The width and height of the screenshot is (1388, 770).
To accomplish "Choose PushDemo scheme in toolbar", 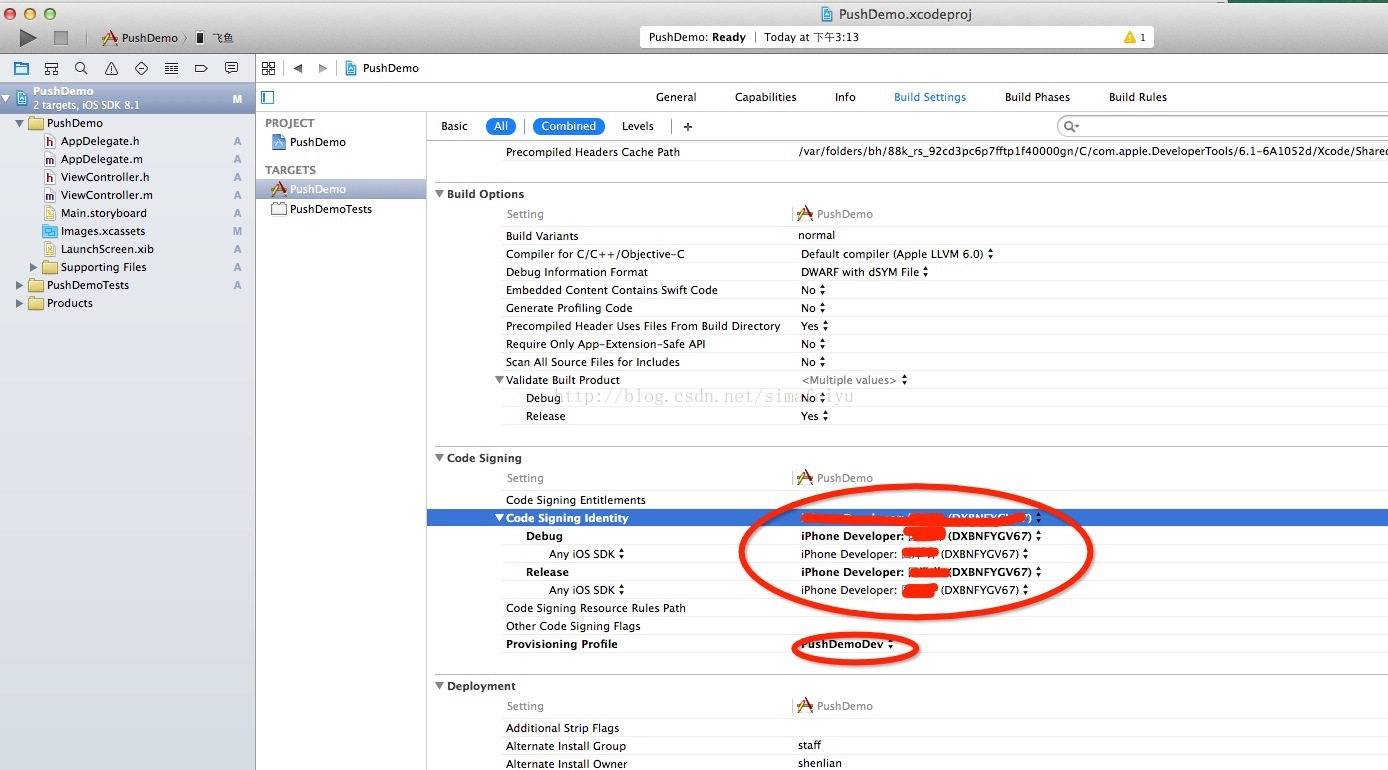I will pyautogui.click(x=139, y=38).
